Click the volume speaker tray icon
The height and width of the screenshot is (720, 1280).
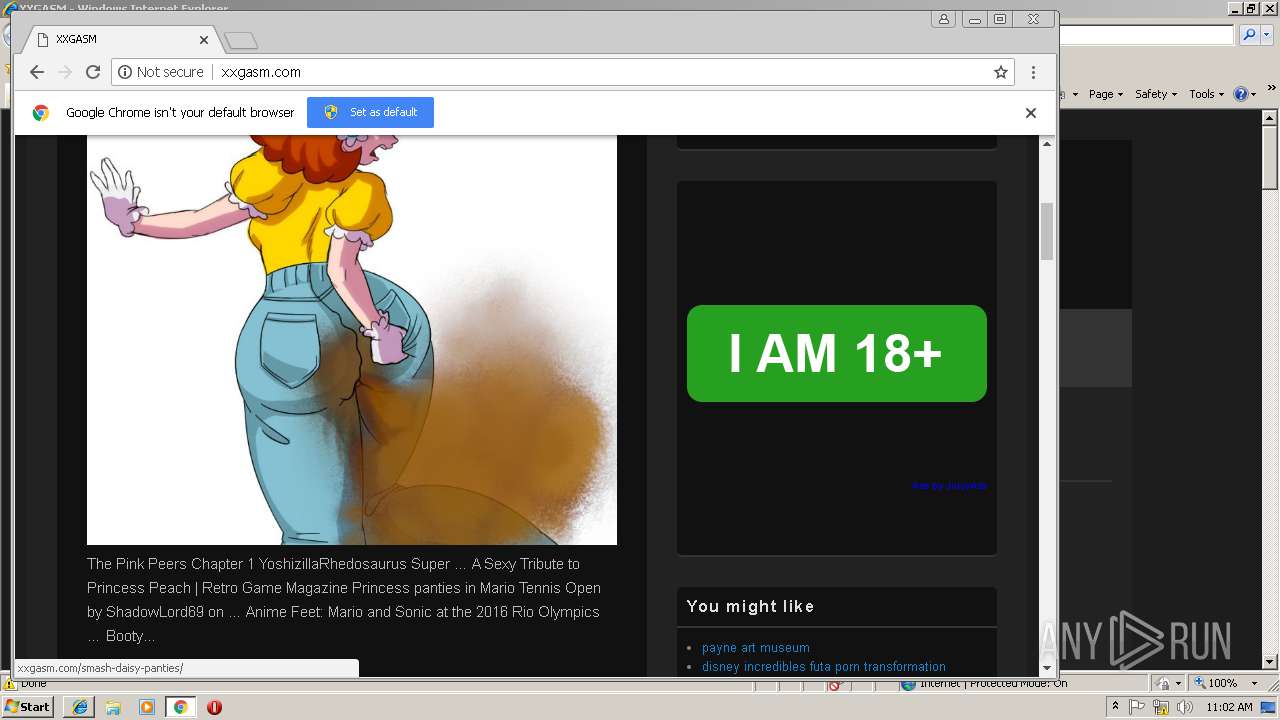click(x=1184, y=707)
